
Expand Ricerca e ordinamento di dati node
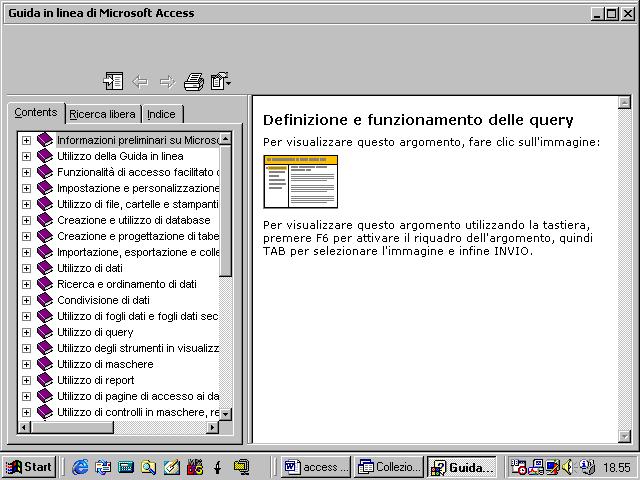tap(26, 284)
